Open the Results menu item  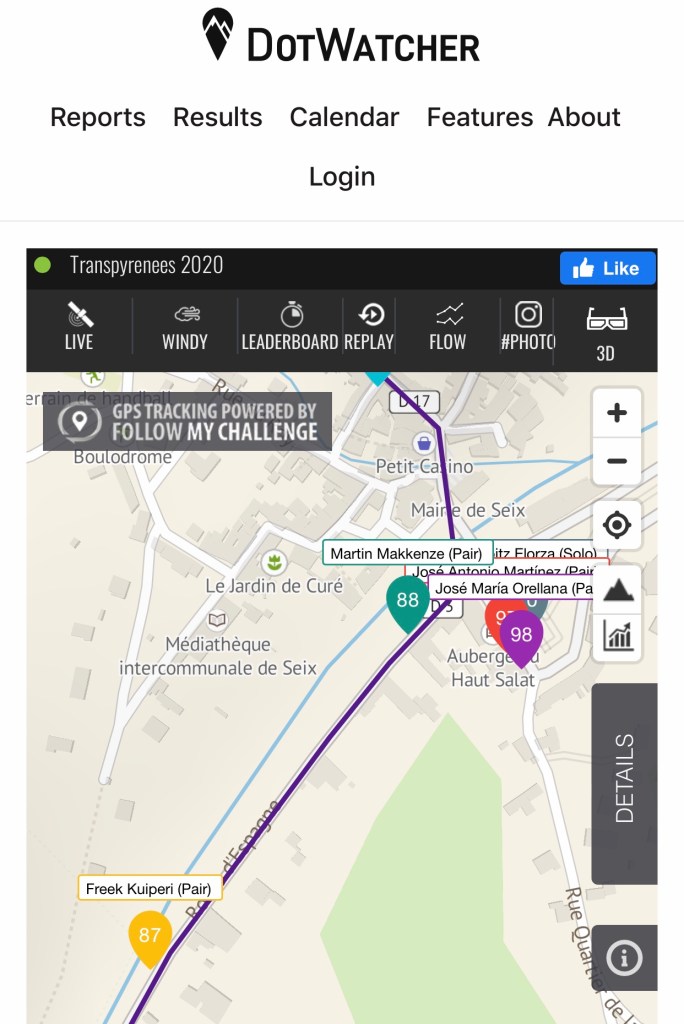(218, 117)
